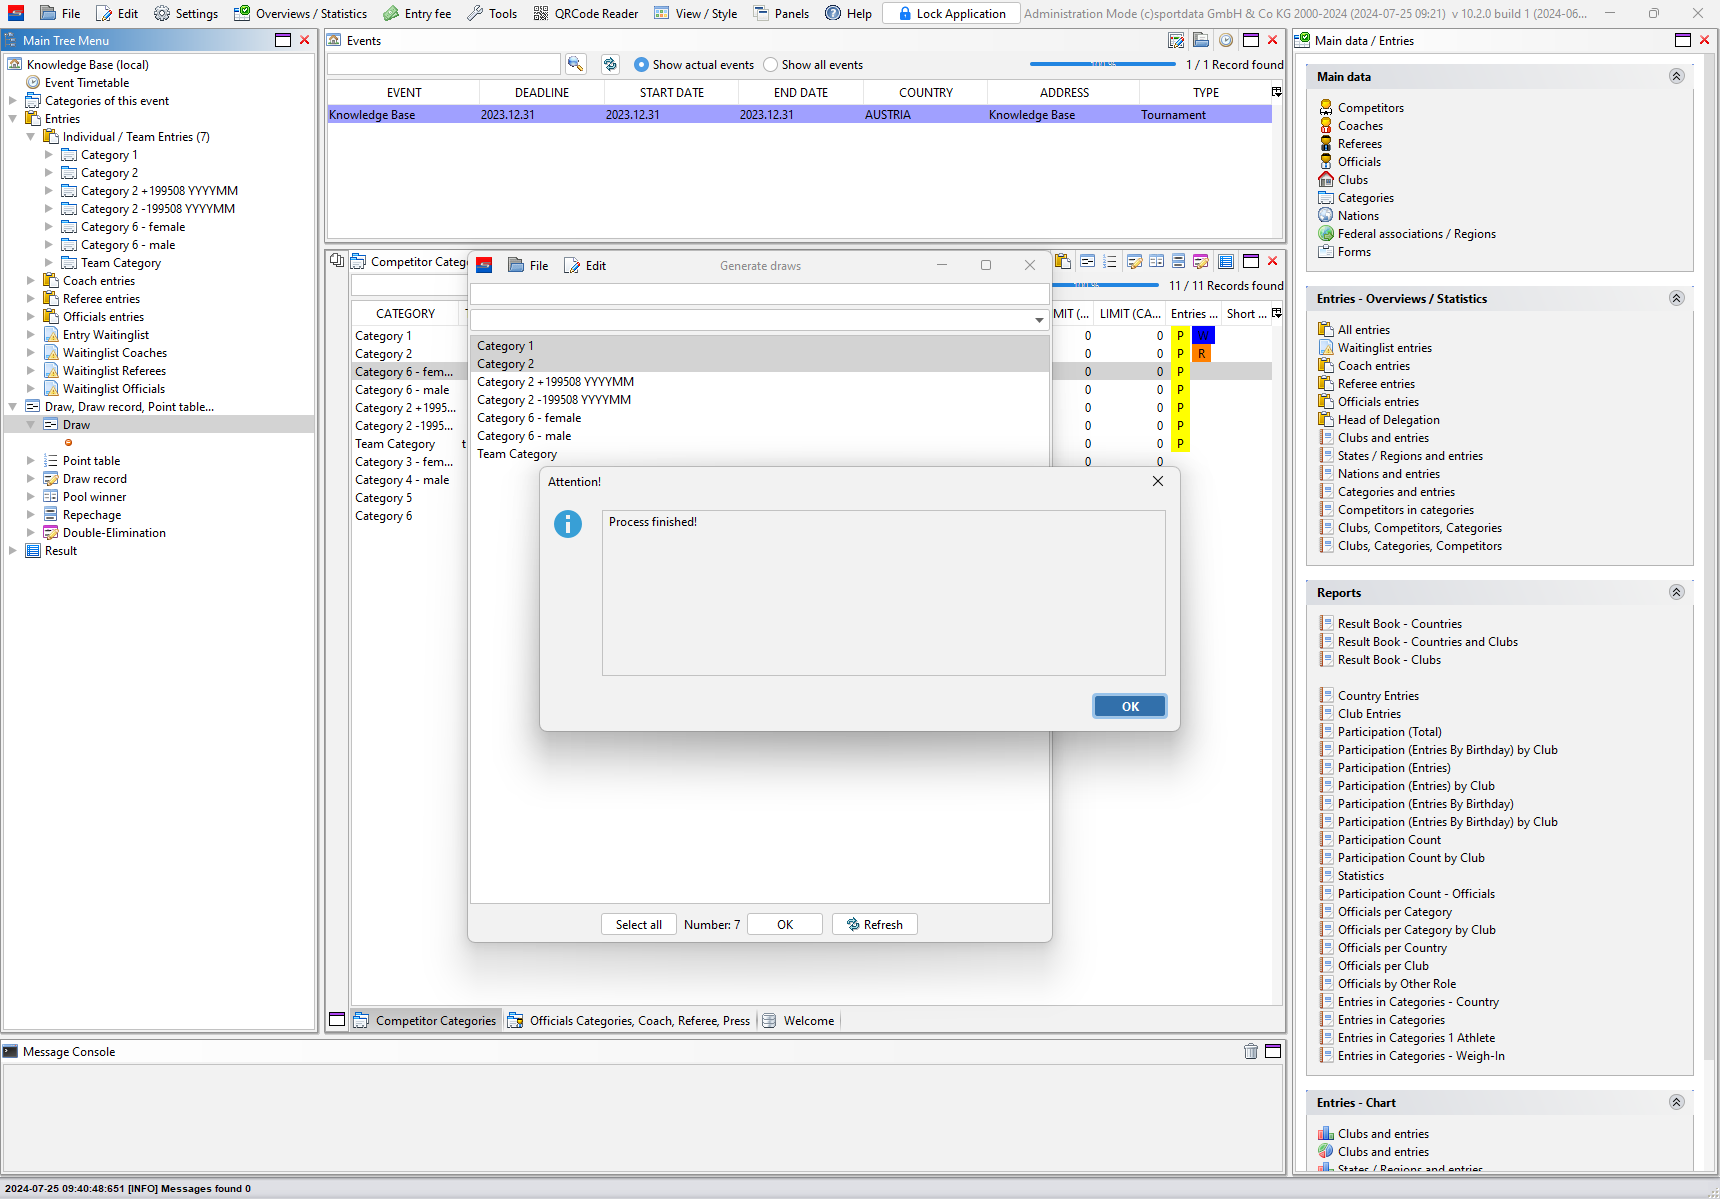Expand Category 6 - male under Entries tree

[49, 245]
